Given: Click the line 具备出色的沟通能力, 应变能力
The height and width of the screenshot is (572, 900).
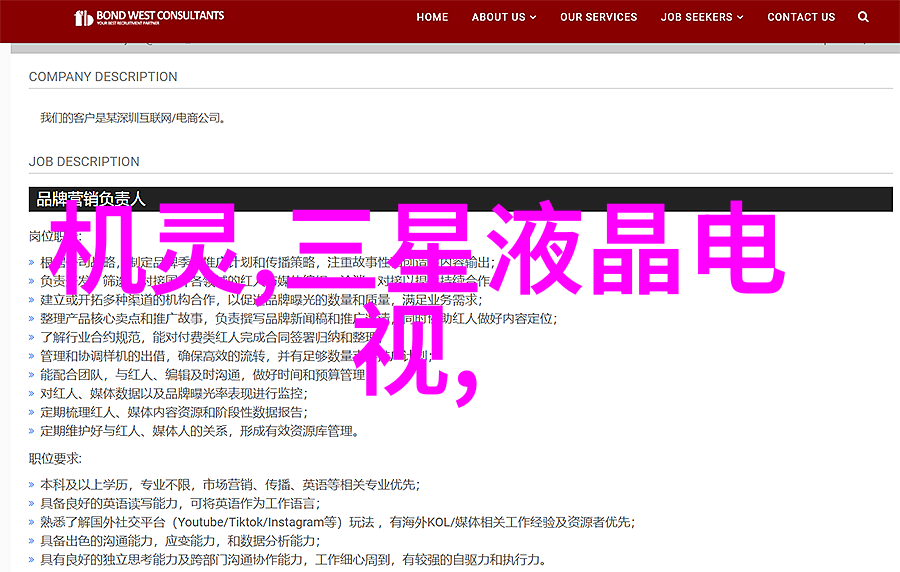Looking at the screenshot, I should [x=180, y=540].
